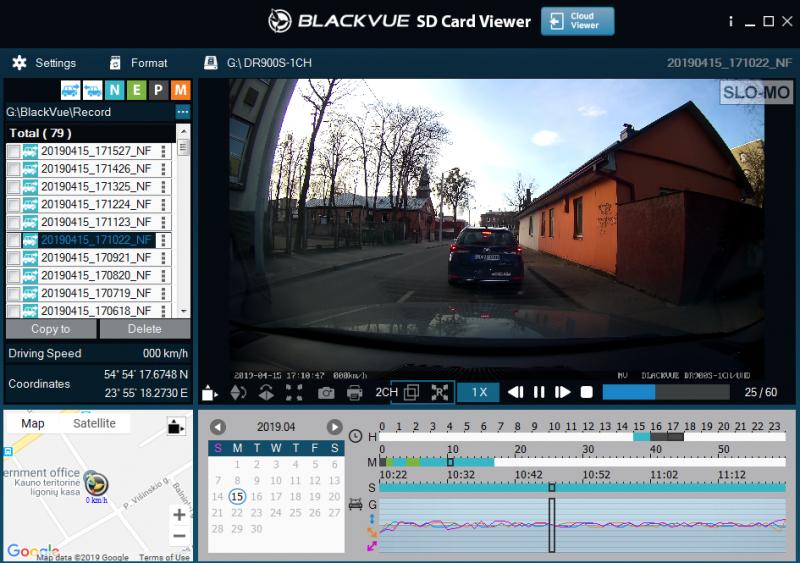
Task: Open Cloud Viewer
Action: click(x=578, y=21)
